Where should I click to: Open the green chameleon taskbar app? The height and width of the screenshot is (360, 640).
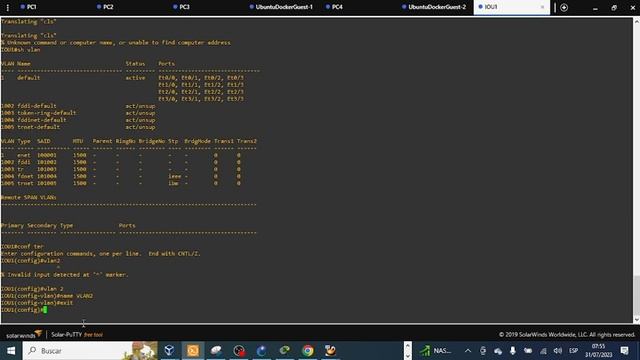[x=284, y=351]
